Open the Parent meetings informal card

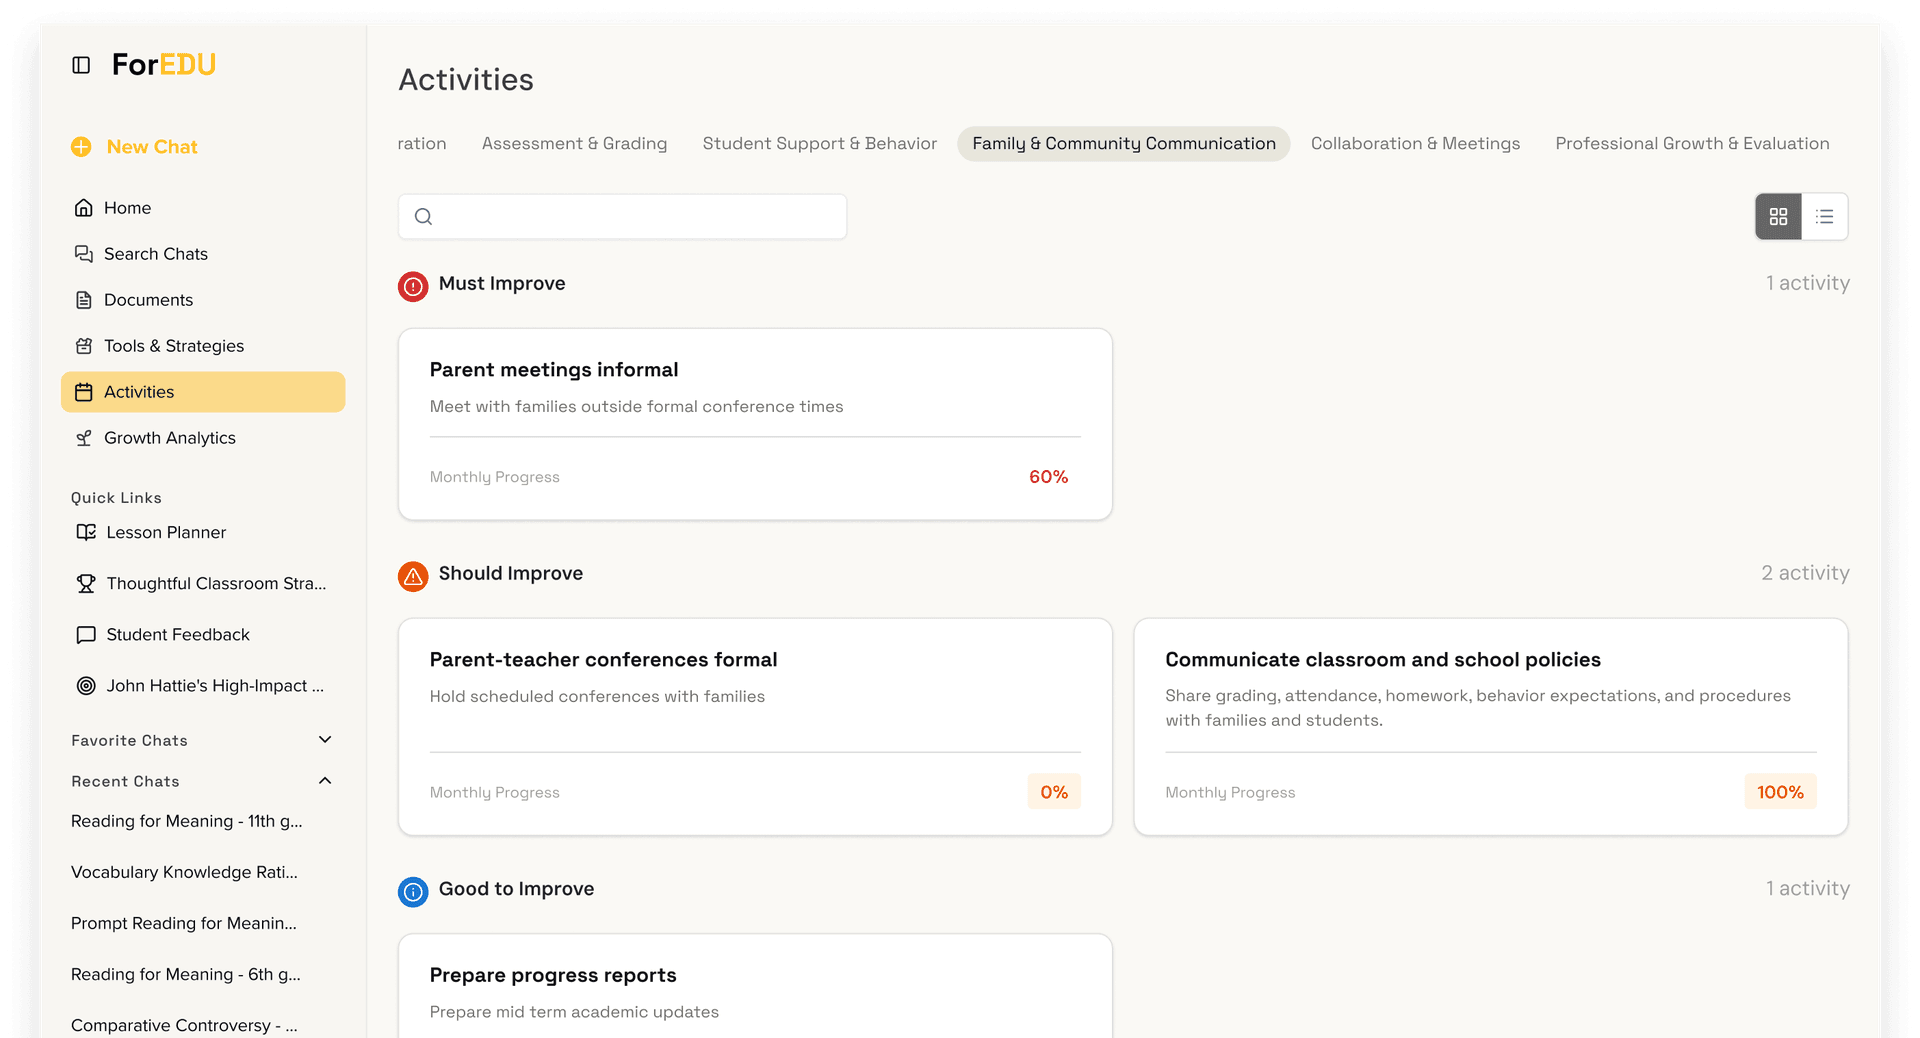click(x=755, y=424)
